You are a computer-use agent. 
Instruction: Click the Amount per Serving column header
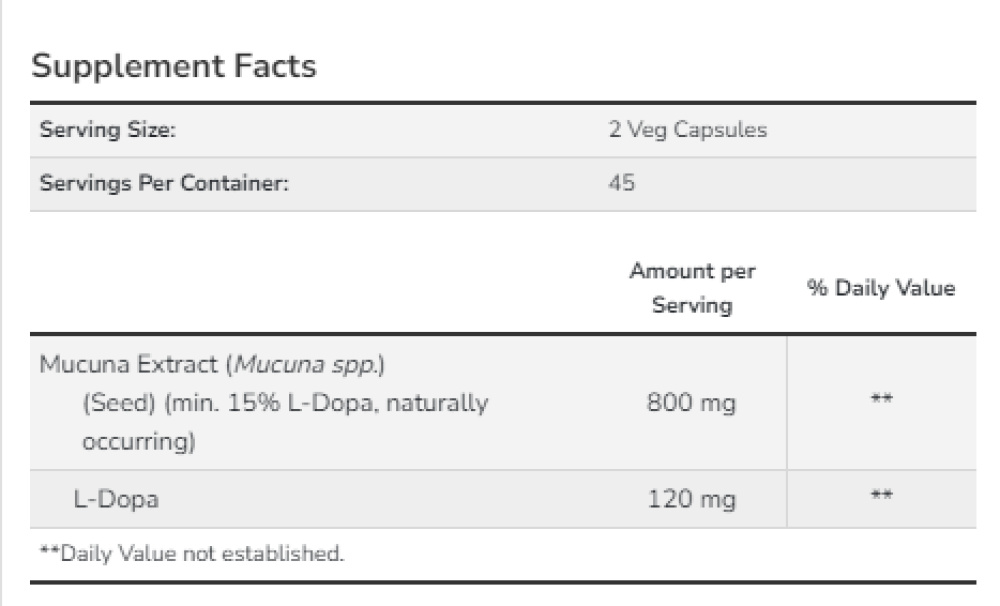[692, 288]
